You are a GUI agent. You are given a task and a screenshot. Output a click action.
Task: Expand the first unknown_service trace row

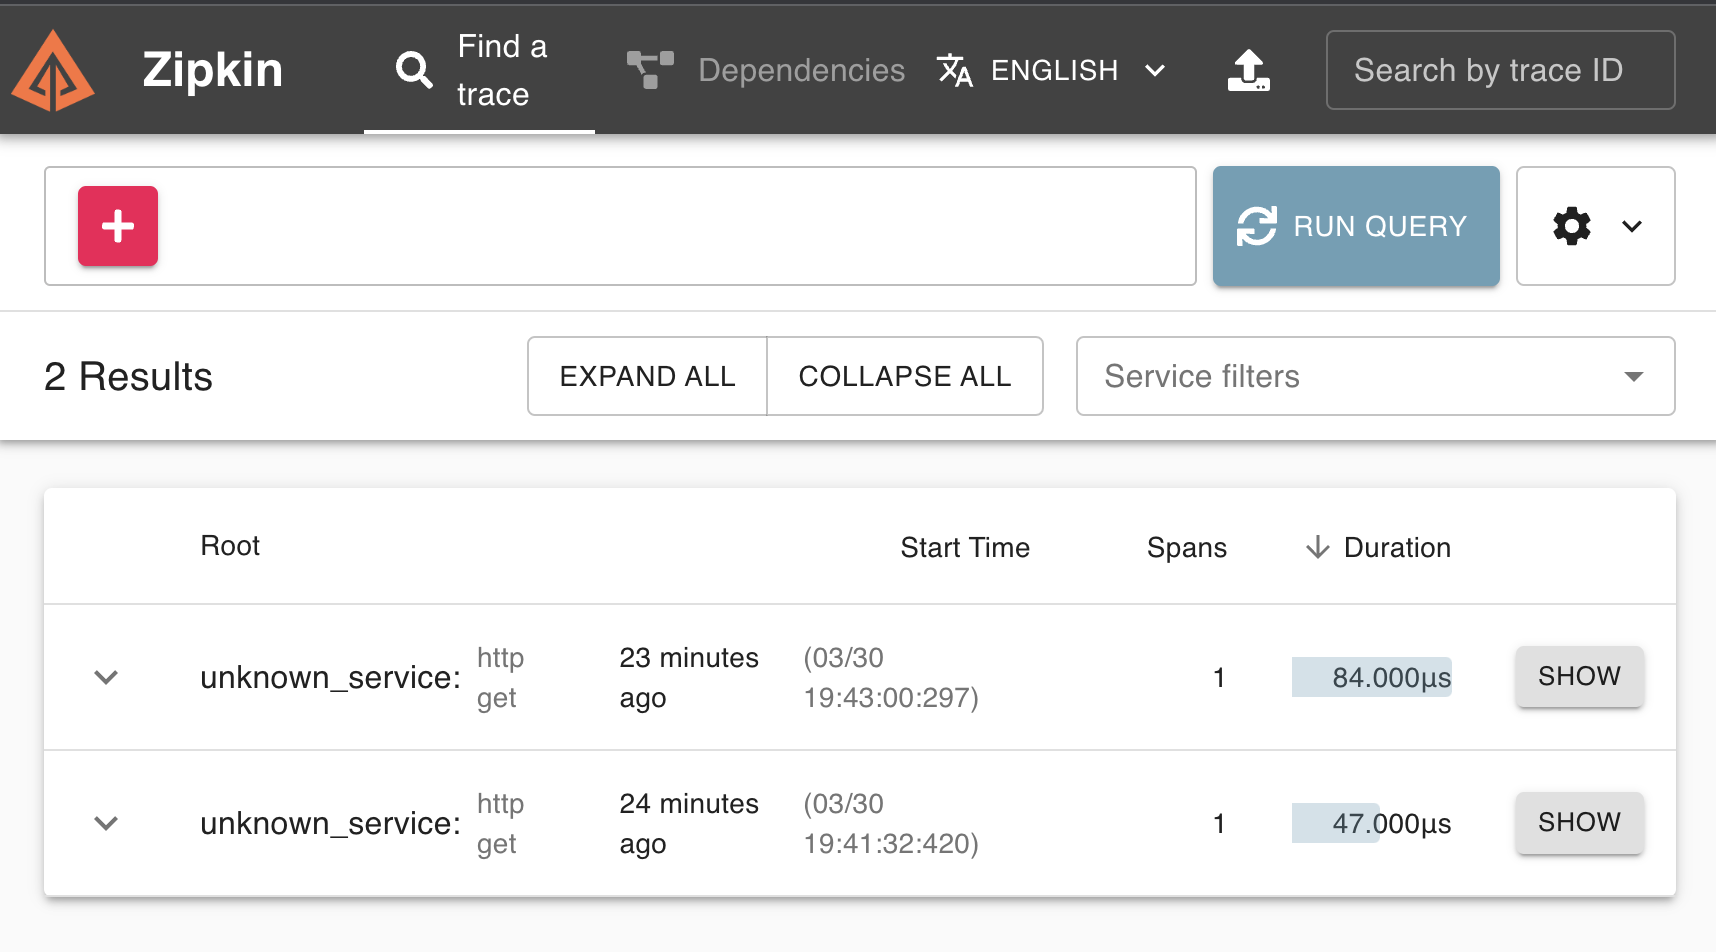point(105,677)
